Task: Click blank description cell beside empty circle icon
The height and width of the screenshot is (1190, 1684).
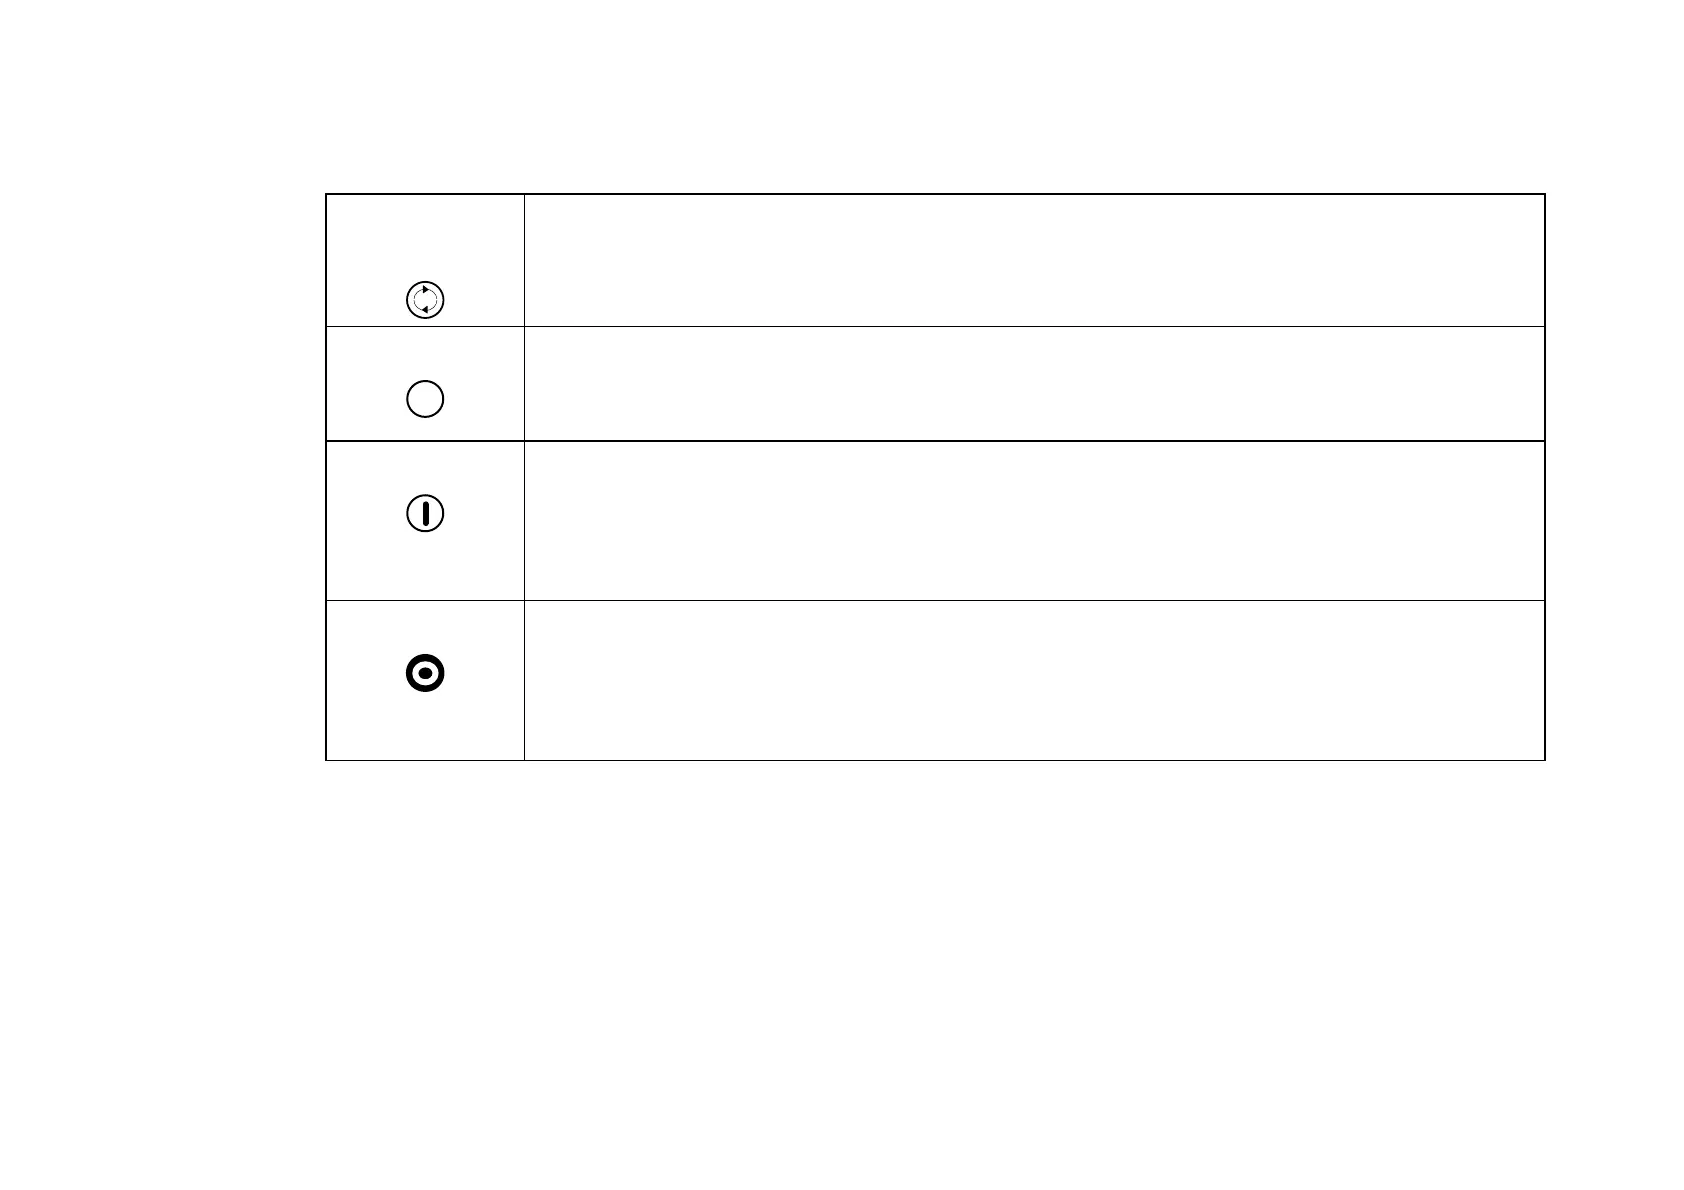Action: [1034, 383]
